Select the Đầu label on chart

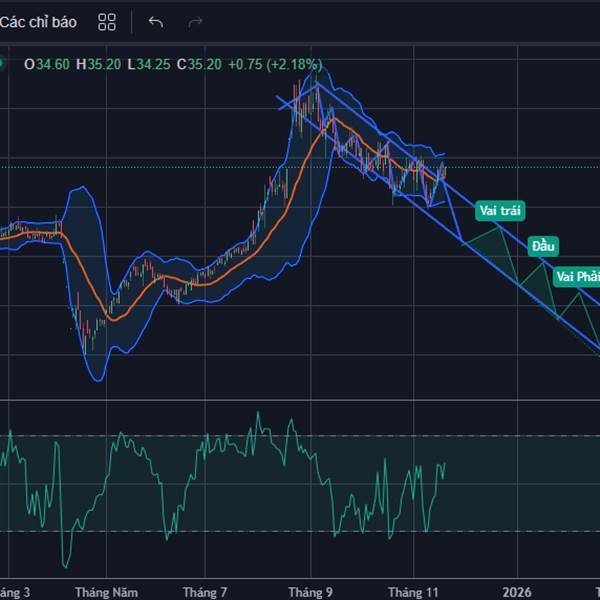(x=543, y=245)
